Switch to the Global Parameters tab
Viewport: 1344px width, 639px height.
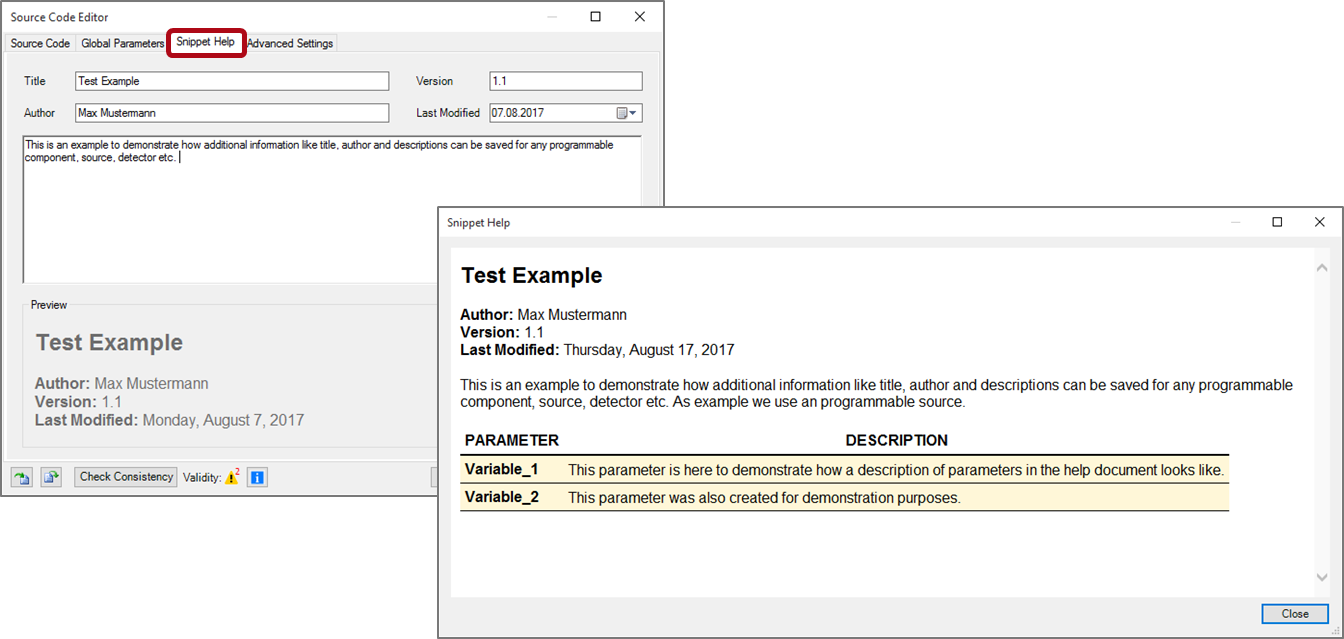(122, 44)
